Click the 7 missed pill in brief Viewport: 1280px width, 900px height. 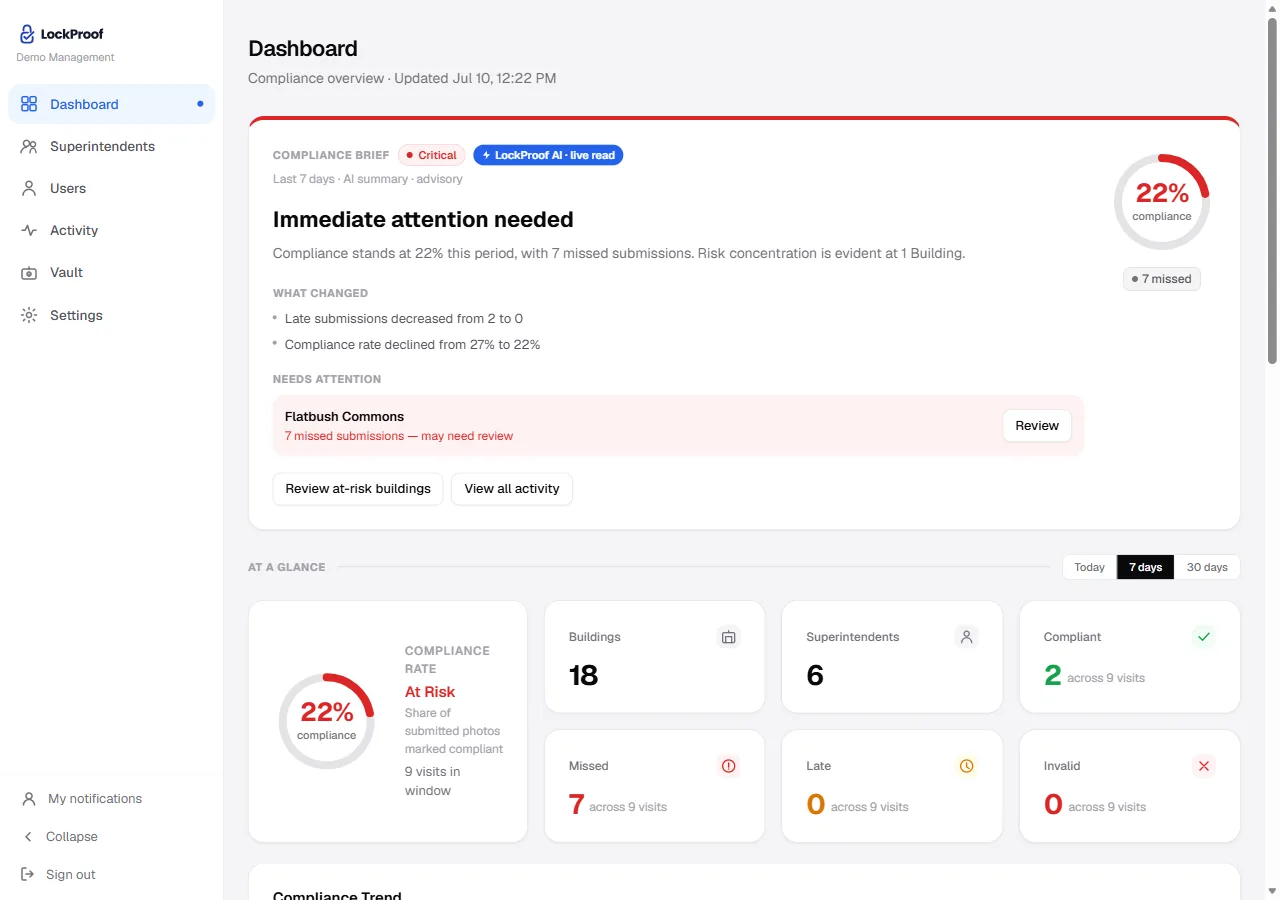click(1162, 279)
